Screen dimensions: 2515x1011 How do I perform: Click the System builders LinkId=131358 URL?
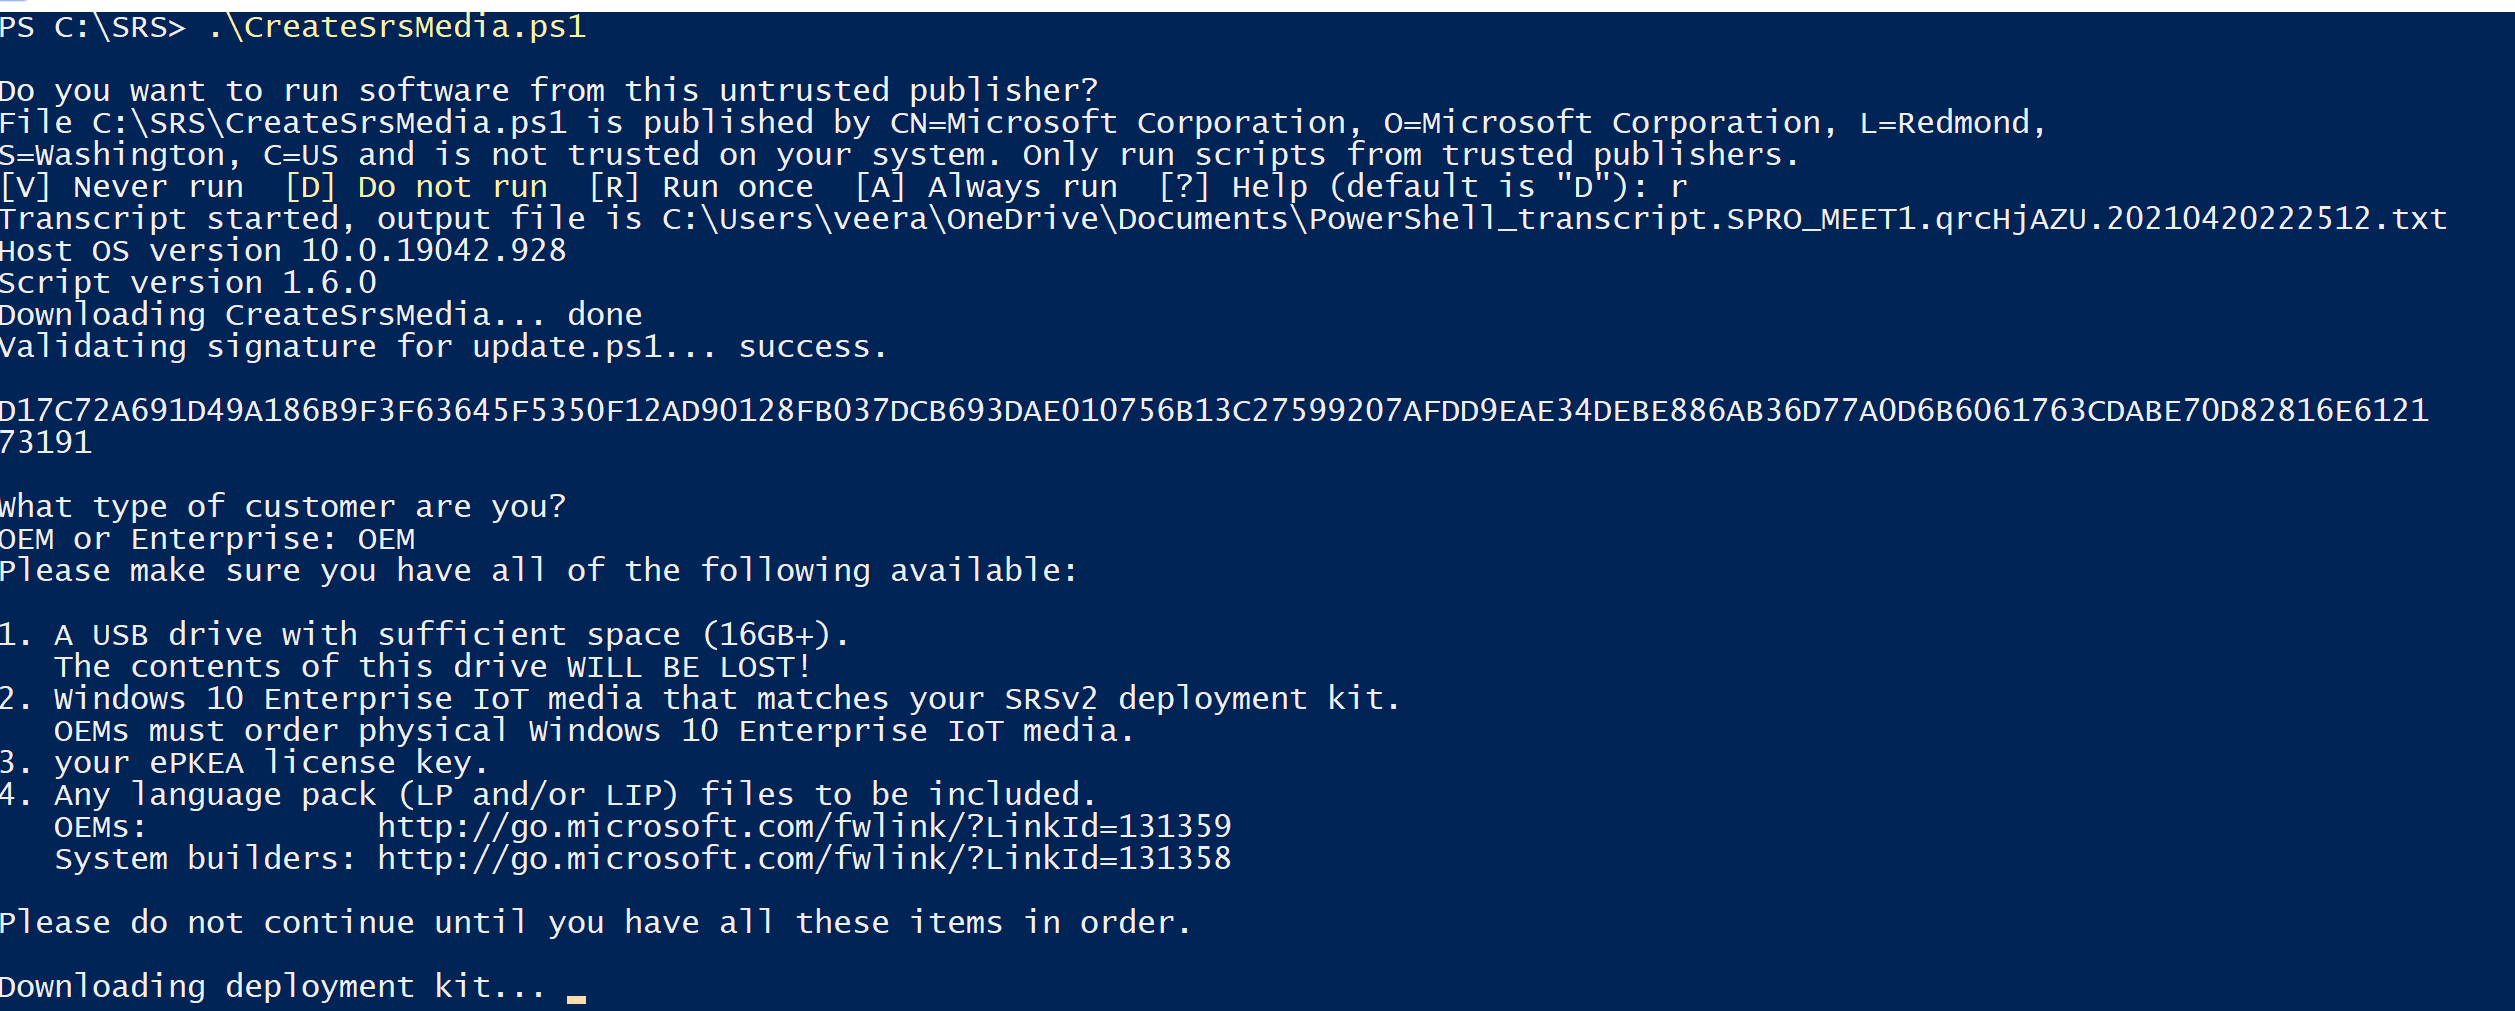click(x=804, y=859)
